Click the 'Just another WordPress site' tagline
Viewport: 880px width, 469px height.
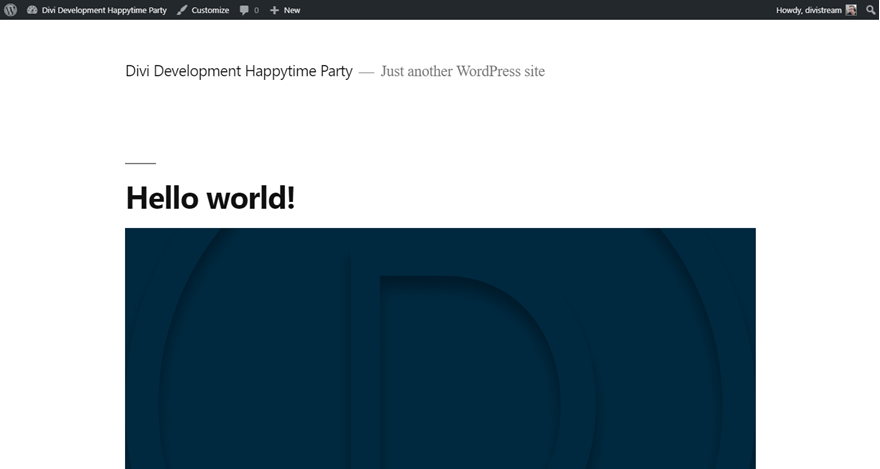pos(462,71)
